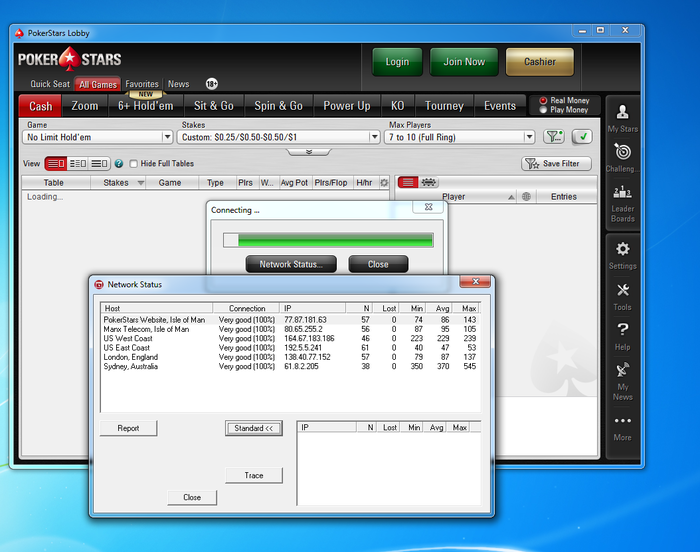The image size is (700, 552).
Task: Click the Save Filter button
Action: 556,164
